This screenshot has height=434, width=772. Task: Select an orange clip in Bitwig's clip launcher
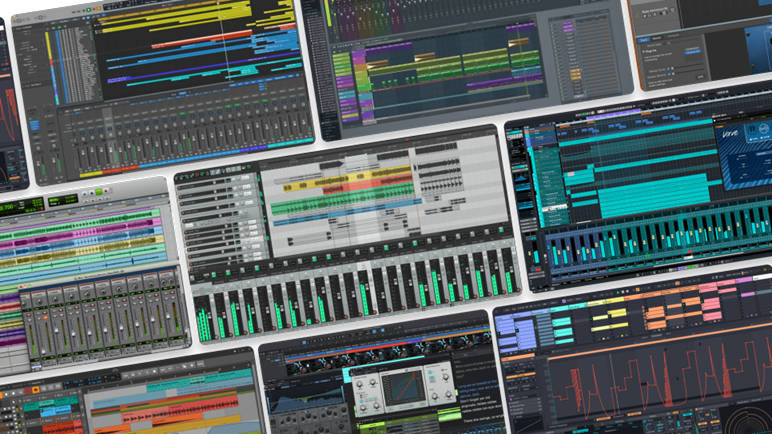655,313
